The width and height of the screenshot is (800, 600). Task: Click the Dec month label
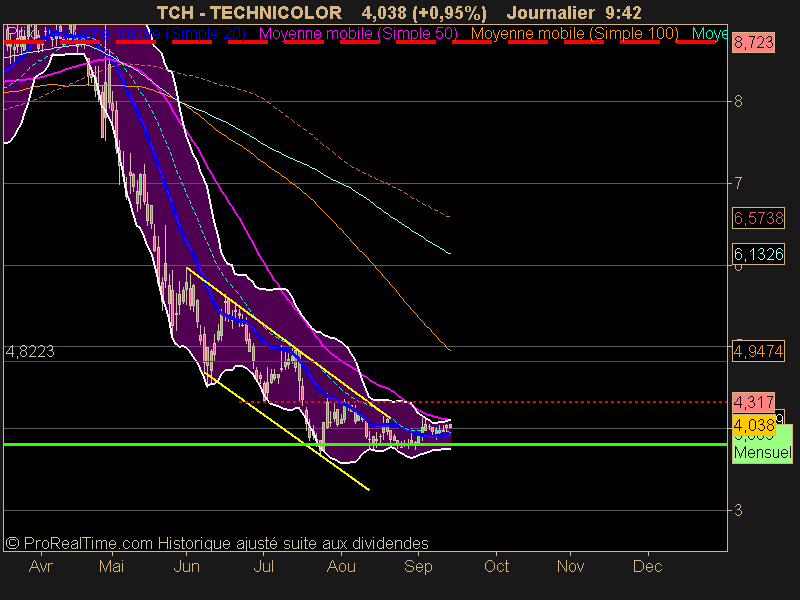(648, 566)
